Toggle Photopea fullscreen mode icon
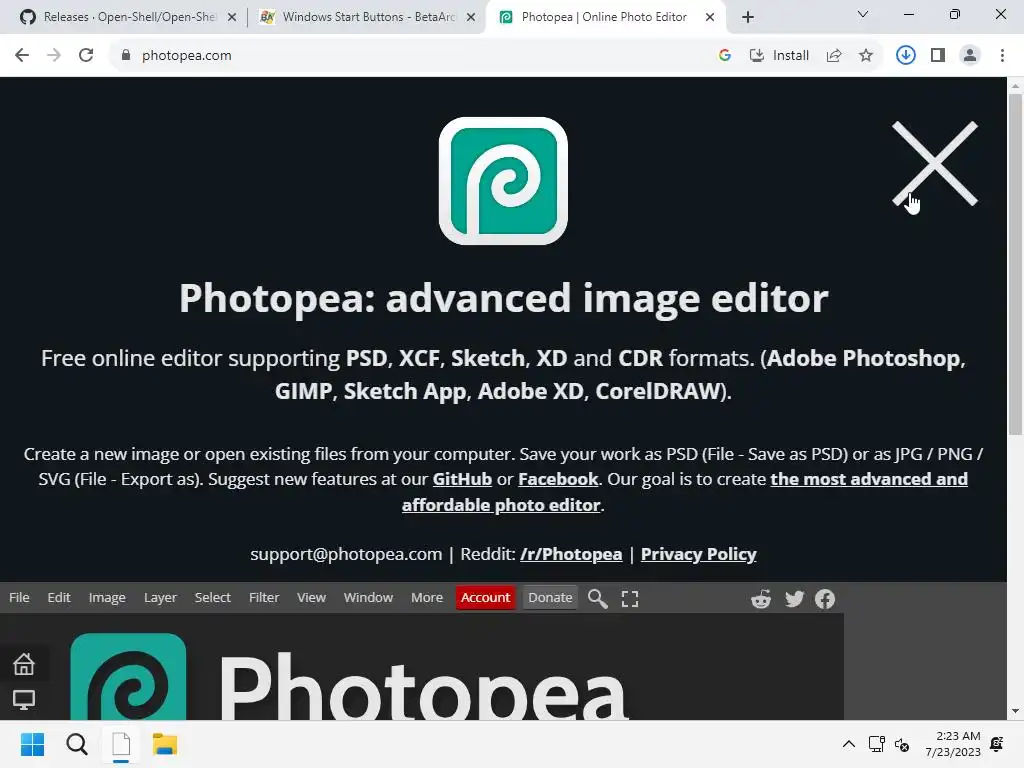1024x768 pixels. pos(630,599)
